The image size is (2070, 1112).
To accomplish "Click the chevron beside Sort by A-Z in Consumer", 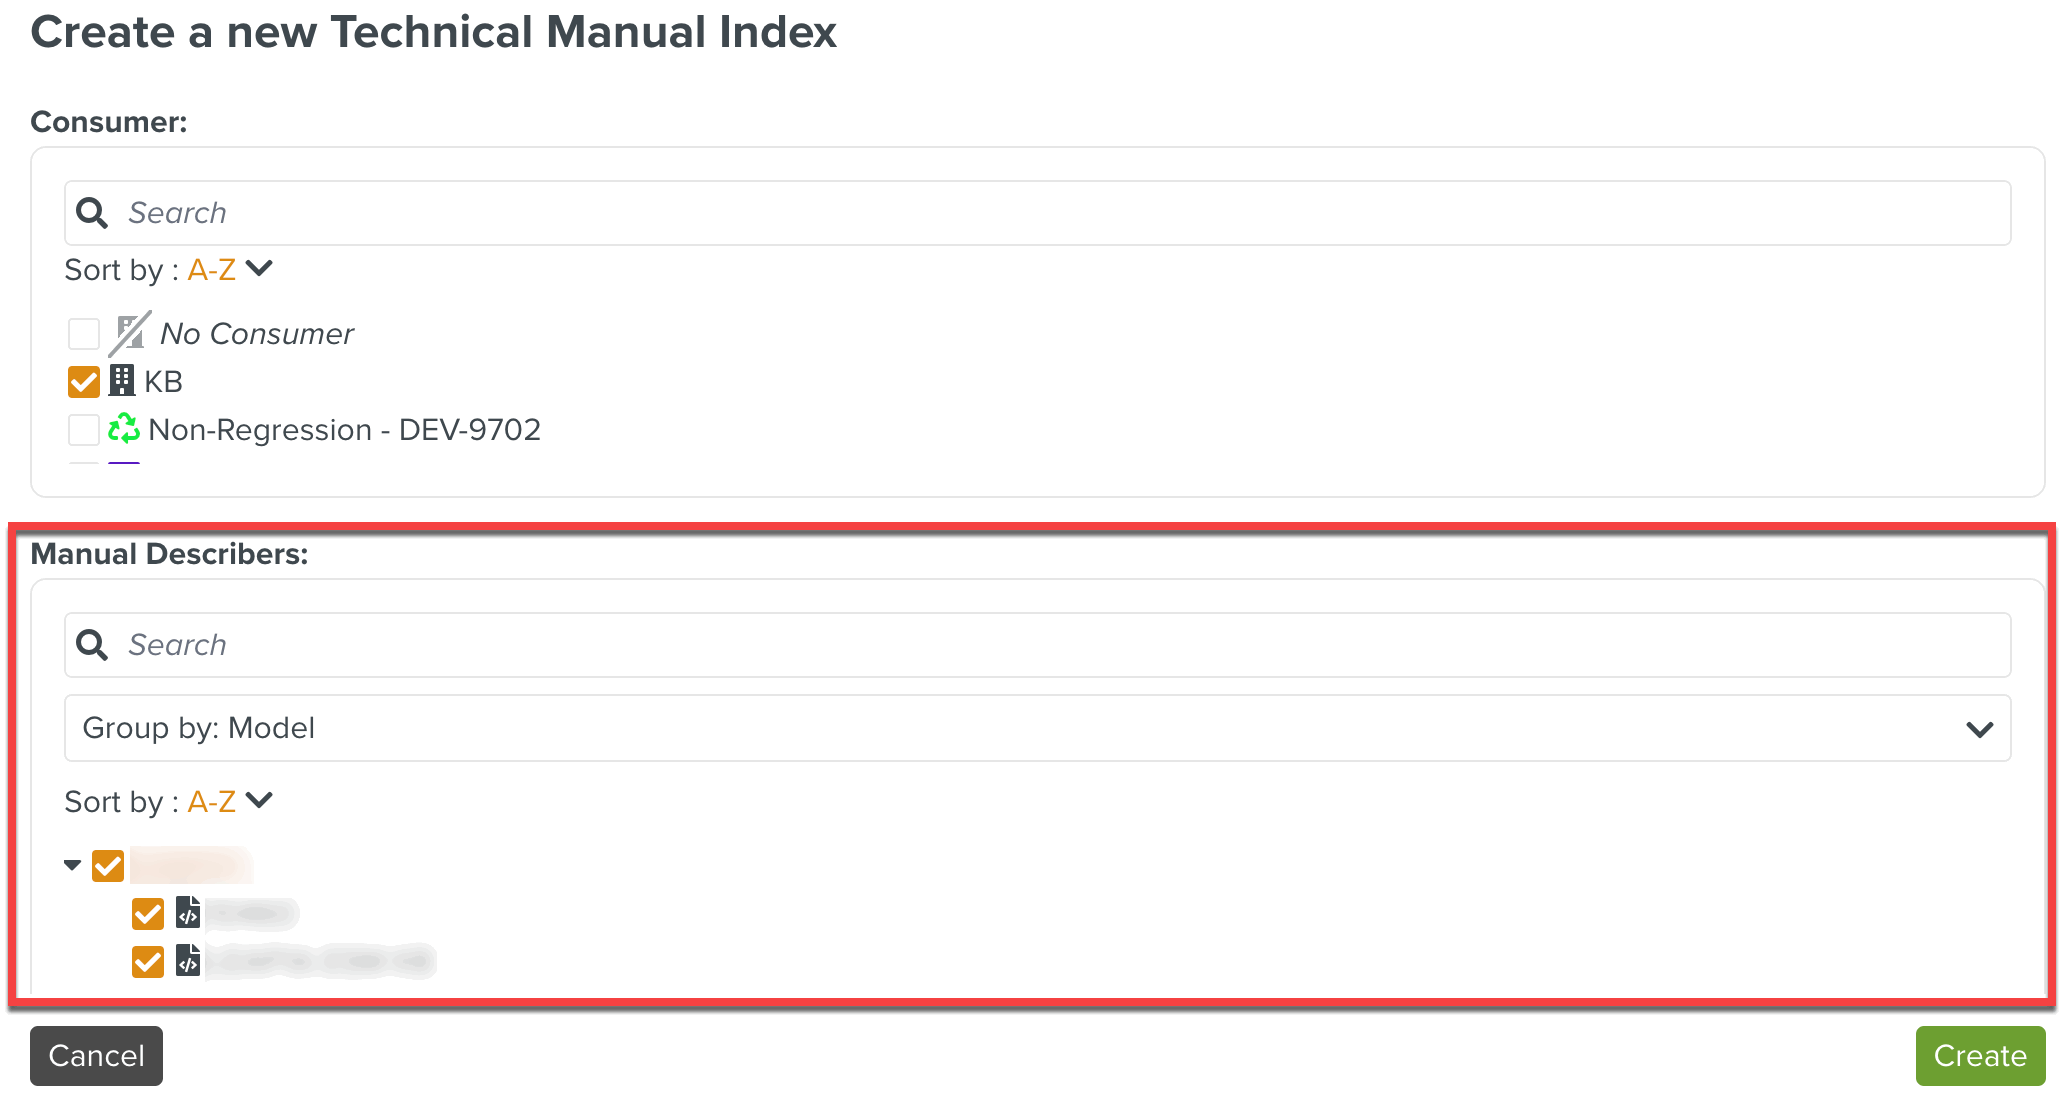I will click(x=259, y=268).
